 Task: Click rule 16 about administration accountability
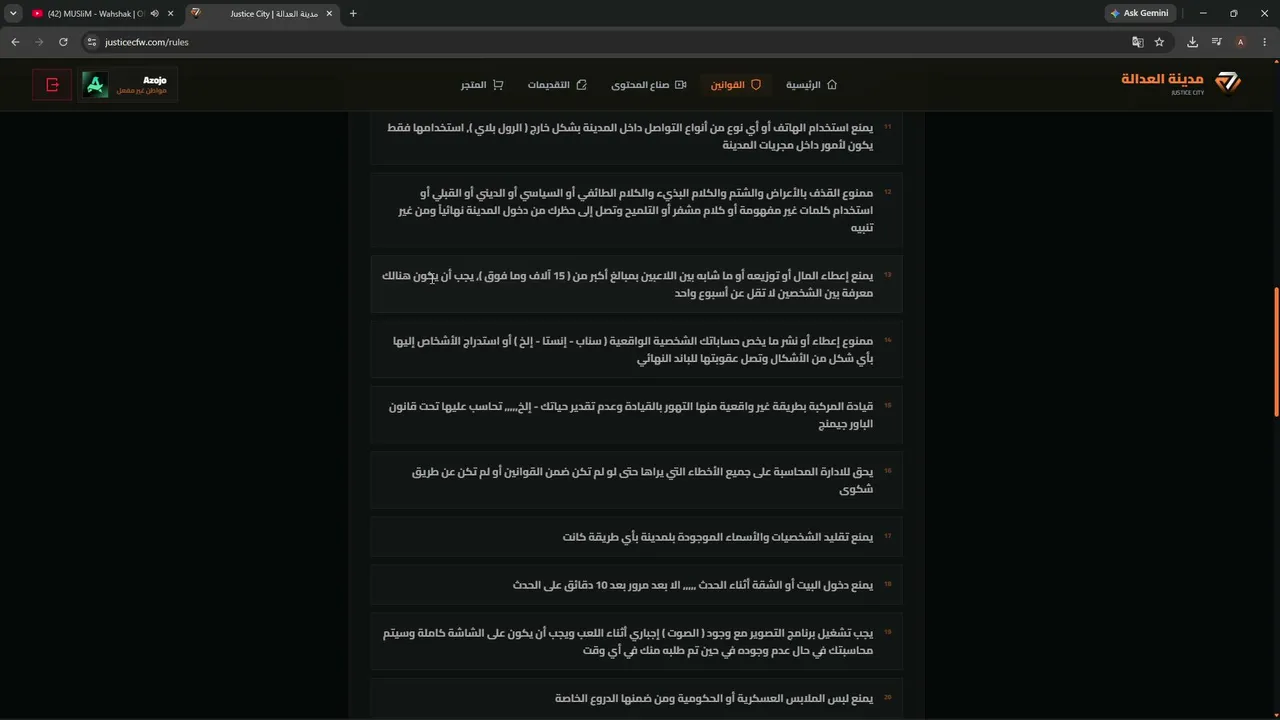click(x=636, y=480)
